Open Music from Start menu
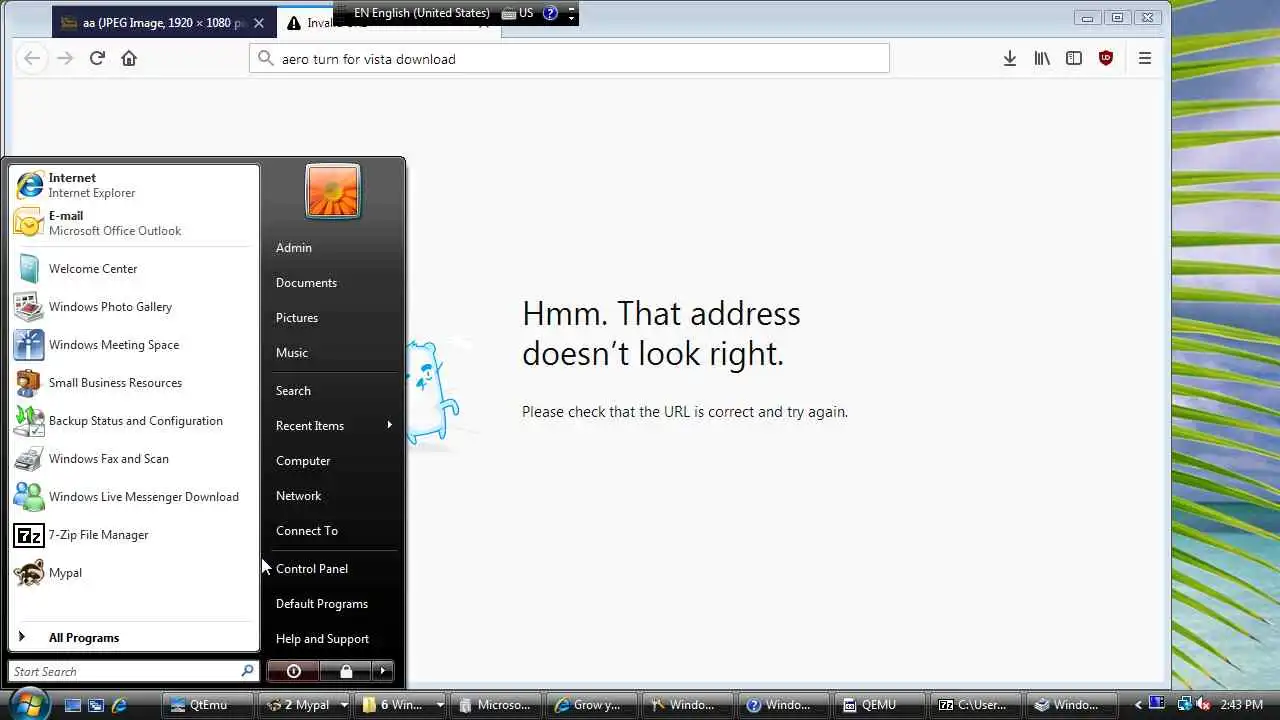 pos(334,353)
